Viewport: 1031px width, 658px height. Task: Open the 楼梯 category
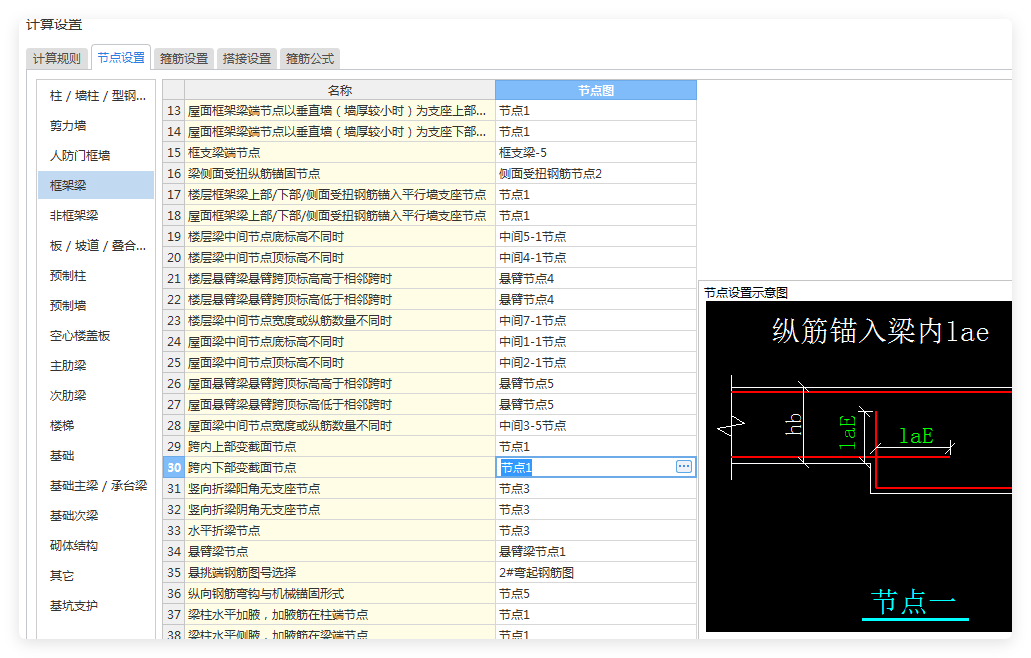pyautogui.click(x=96, y=426)
